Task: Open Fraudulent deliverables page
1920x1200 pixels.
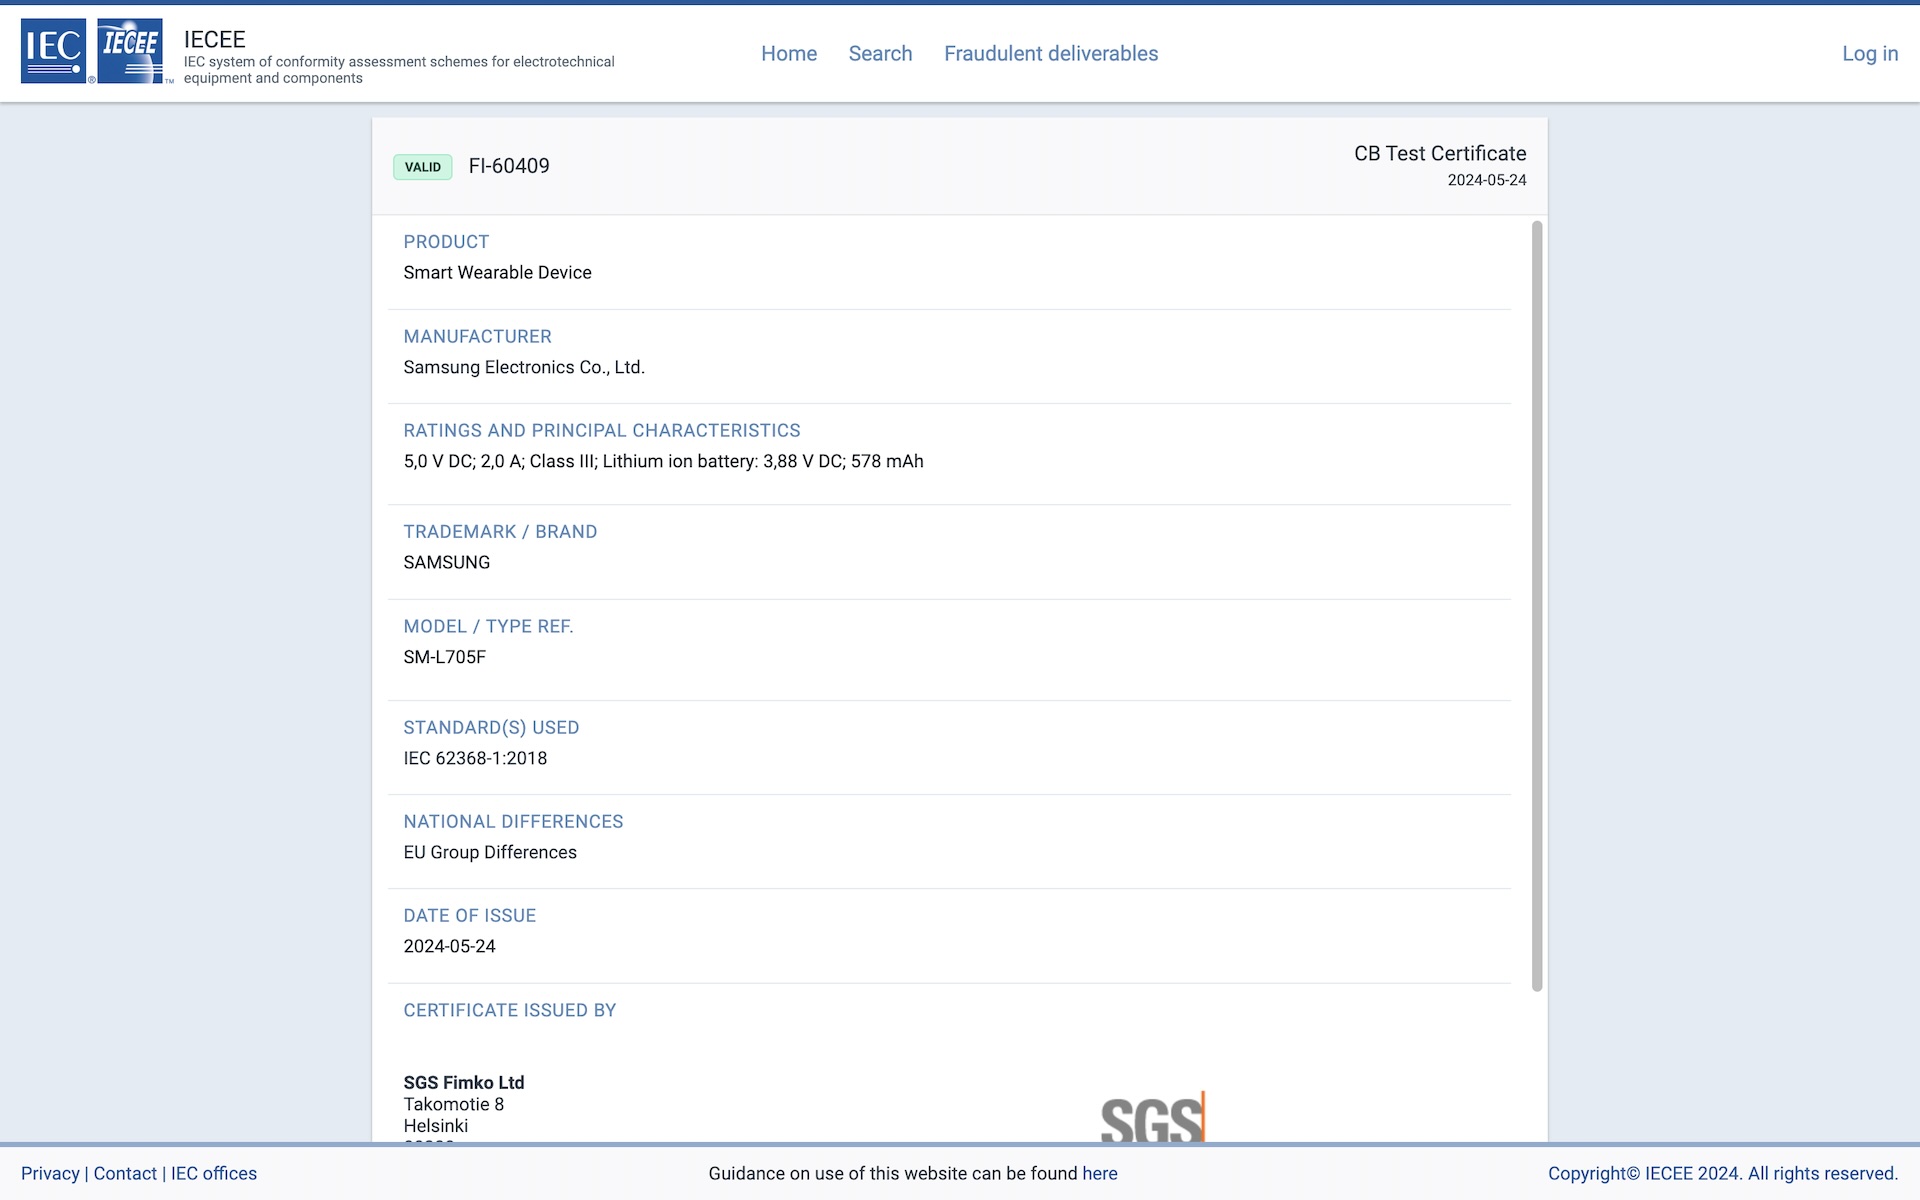Action: click(1050, 54)
